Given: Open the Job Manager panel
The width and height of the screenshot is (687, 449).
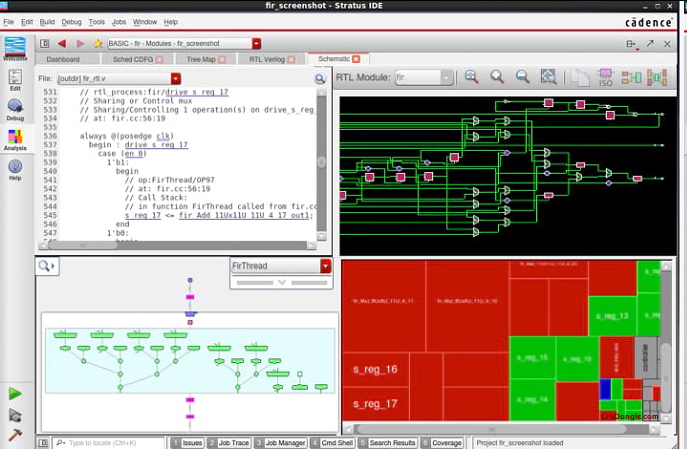Looking at the screenshot, I should point(280,442).
